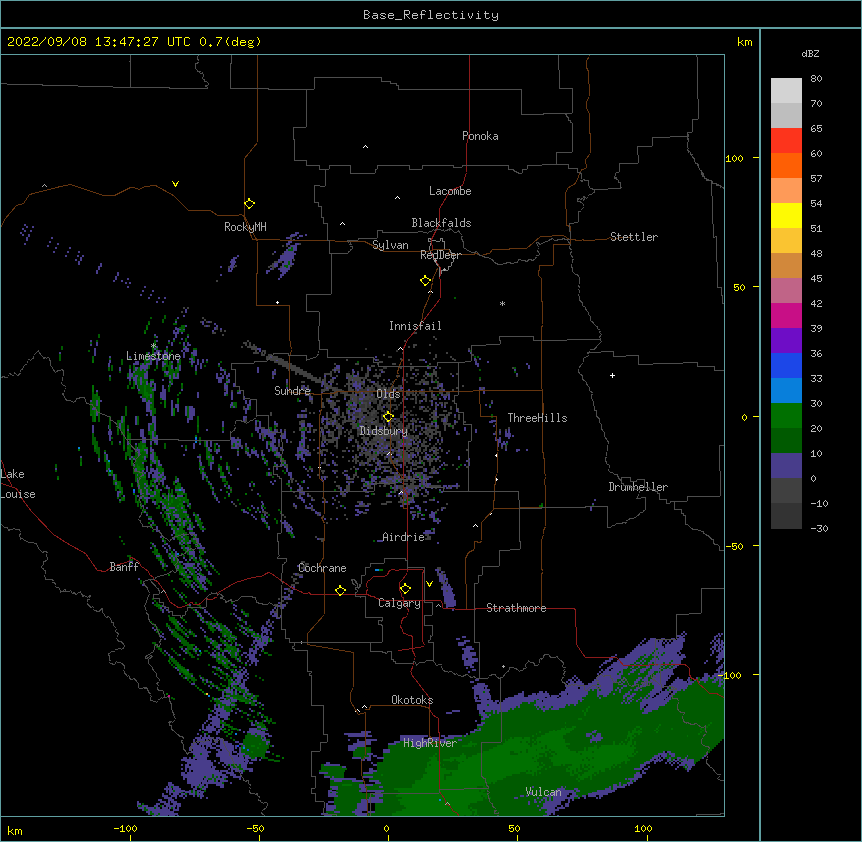Screen dimensions: 862x842
Task: Click the yellow V marker east of Calgary
Action: point(429,584)
